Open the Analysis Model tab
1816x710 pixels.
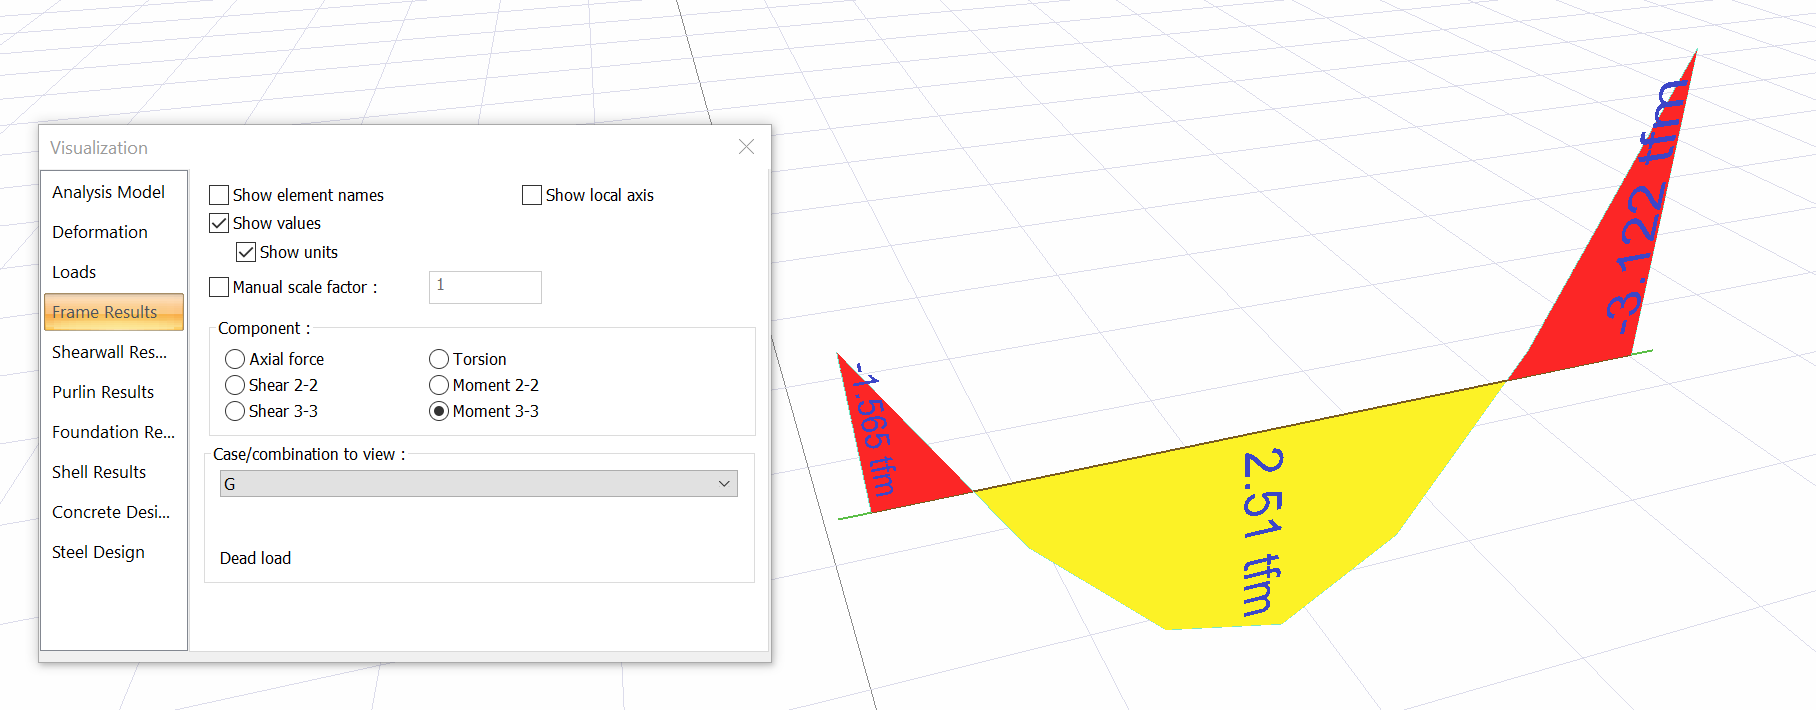coord(108,192)
